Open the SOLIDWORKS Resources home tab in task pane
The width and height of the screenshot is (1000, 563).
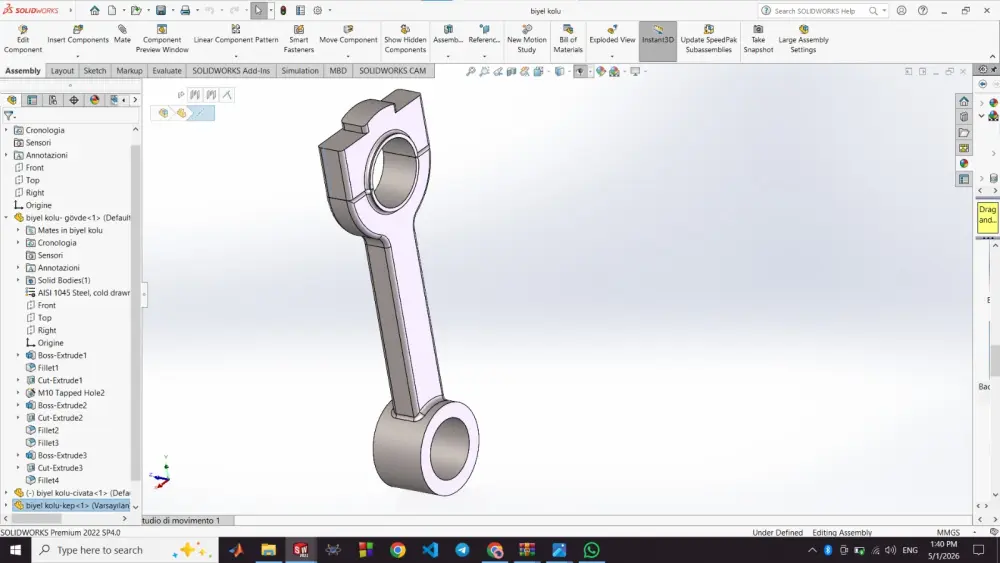pyautogui.click(x=964, y=101)
